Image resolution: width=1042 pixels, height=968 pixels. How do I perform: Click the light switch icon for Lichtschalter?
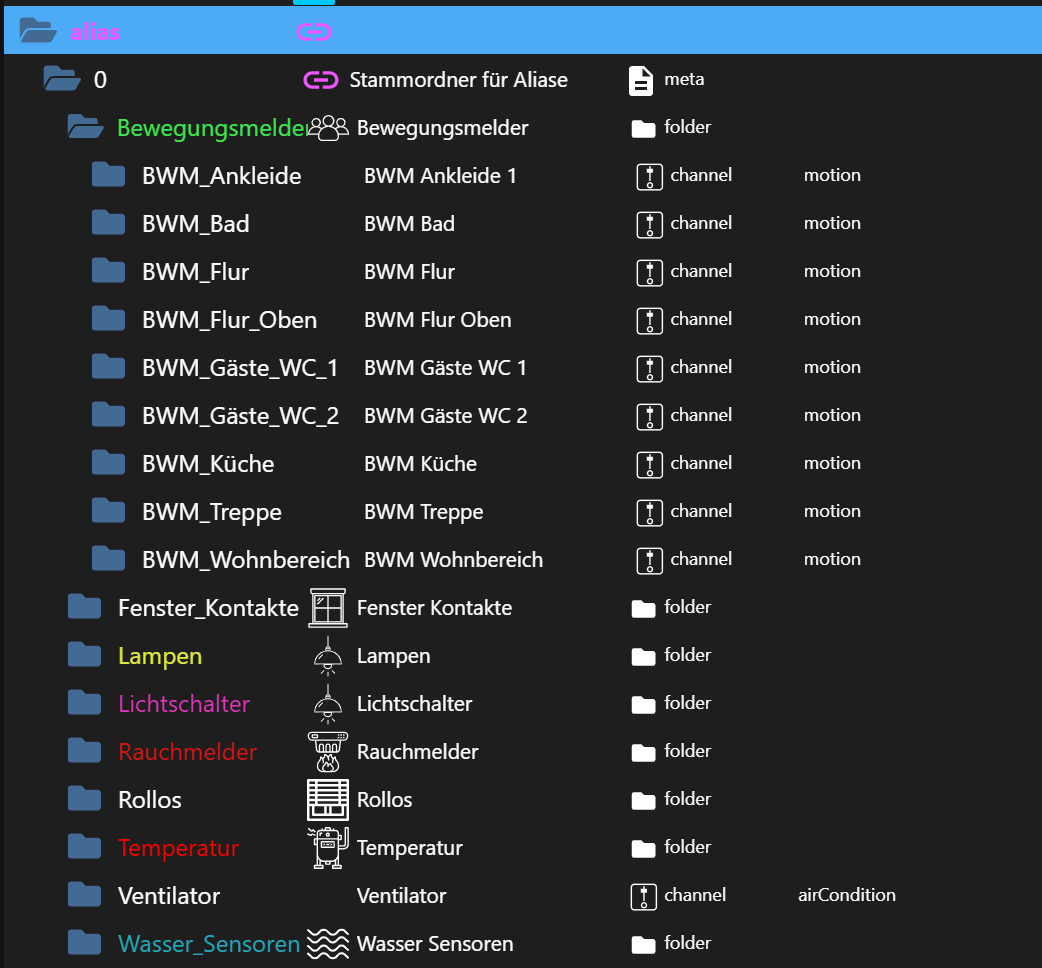coord(327,702)
